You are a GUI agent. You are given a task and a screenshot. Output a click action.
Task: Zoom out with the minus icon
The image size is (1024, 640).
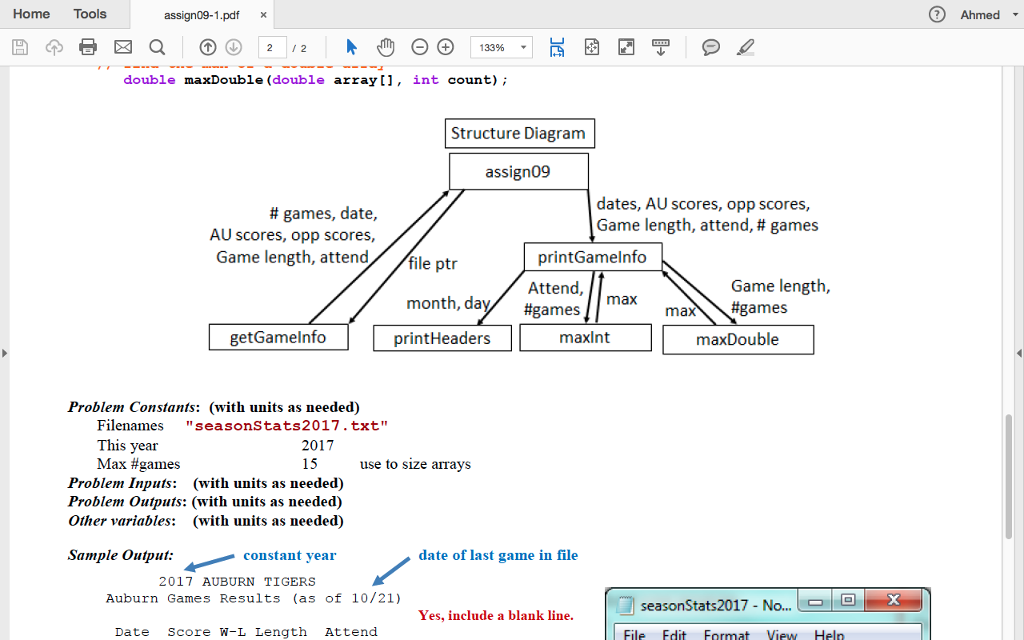pyautogui.click(x=417, y=46)
